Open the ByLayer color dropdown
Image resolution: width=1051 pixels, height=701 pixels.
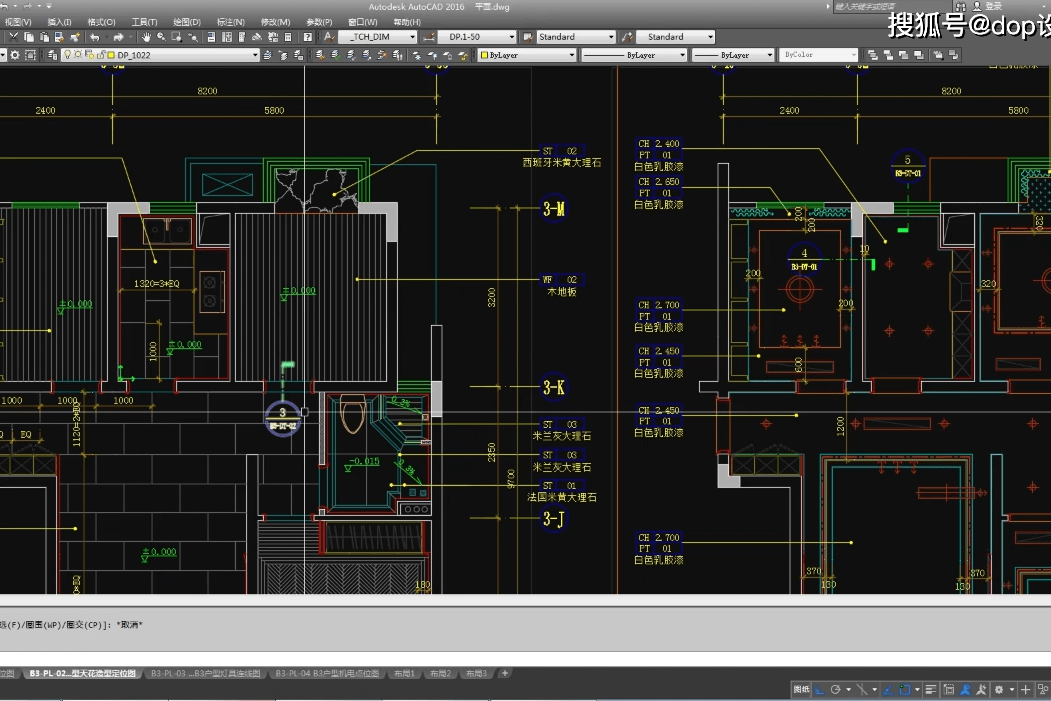[528, 55]
